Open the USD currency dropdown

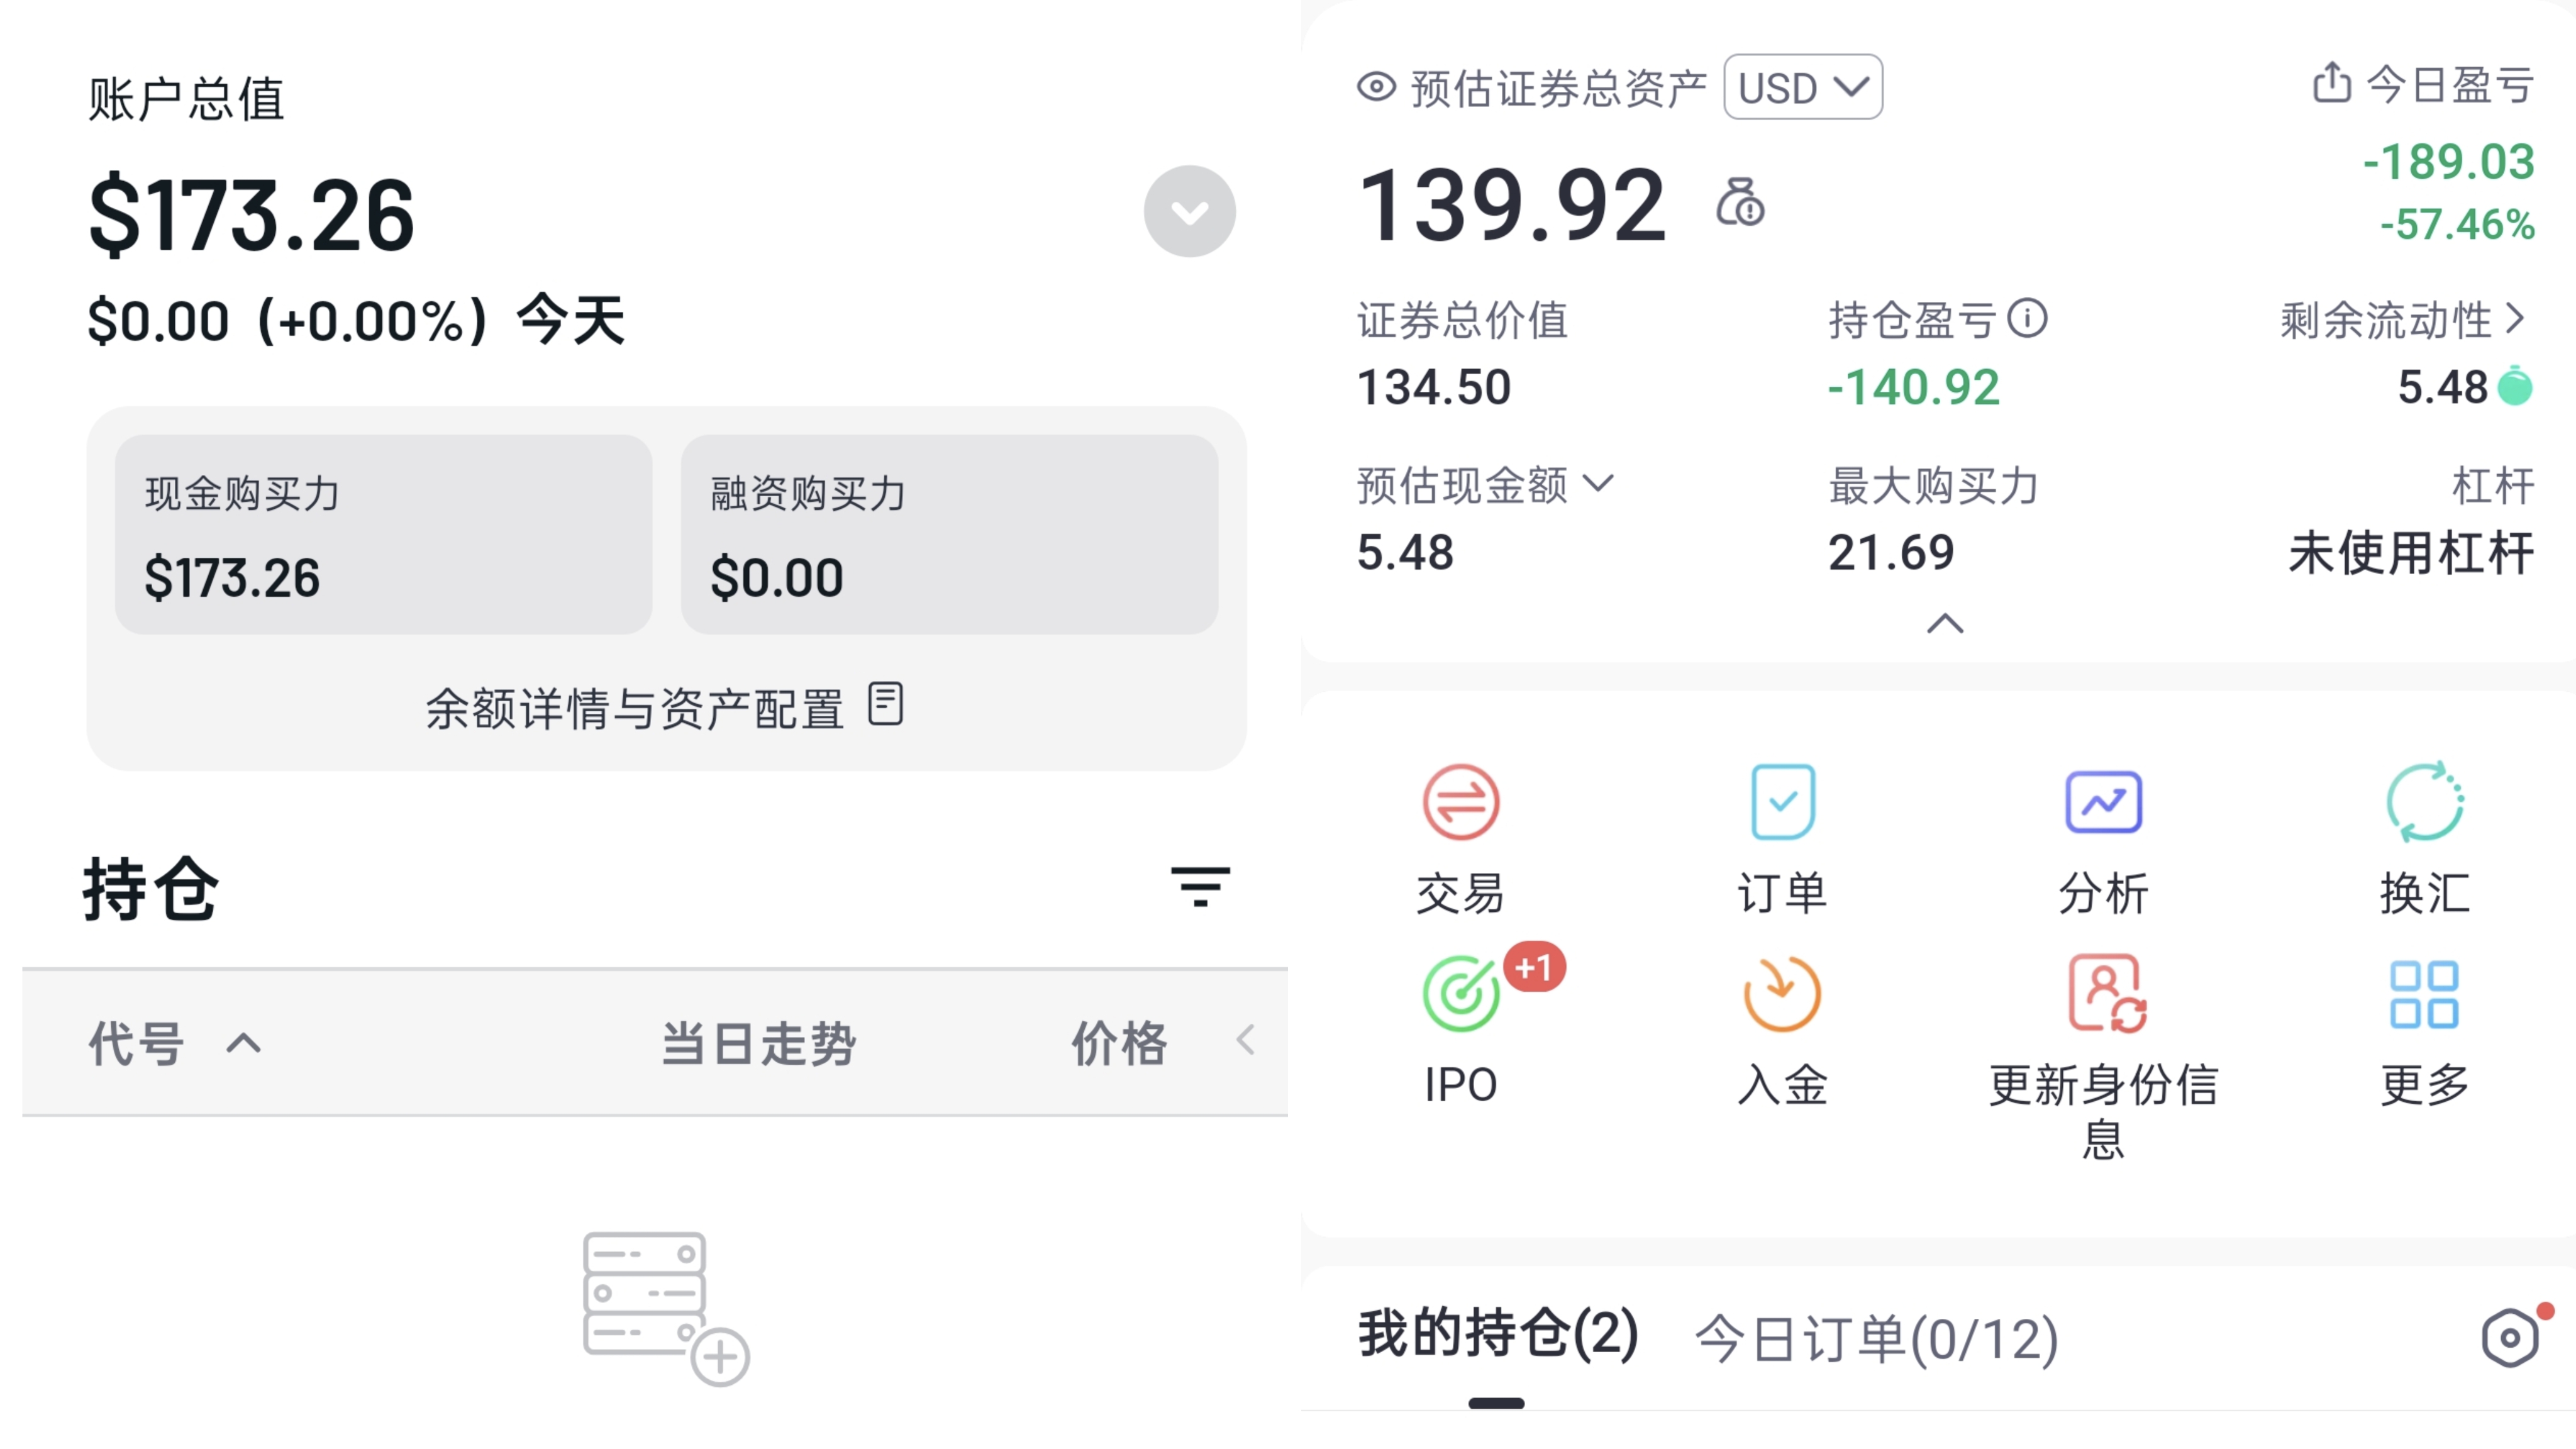point(1803,87)
